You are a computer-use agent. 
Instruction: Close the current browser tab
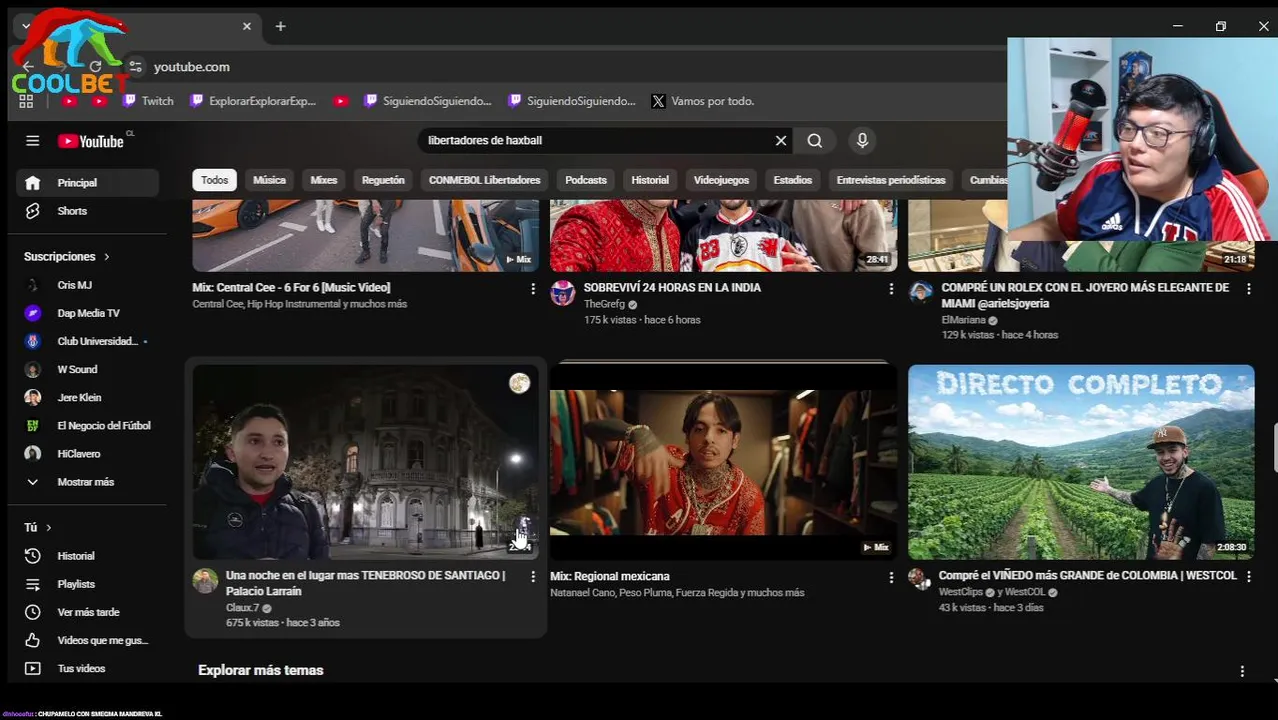247,26
